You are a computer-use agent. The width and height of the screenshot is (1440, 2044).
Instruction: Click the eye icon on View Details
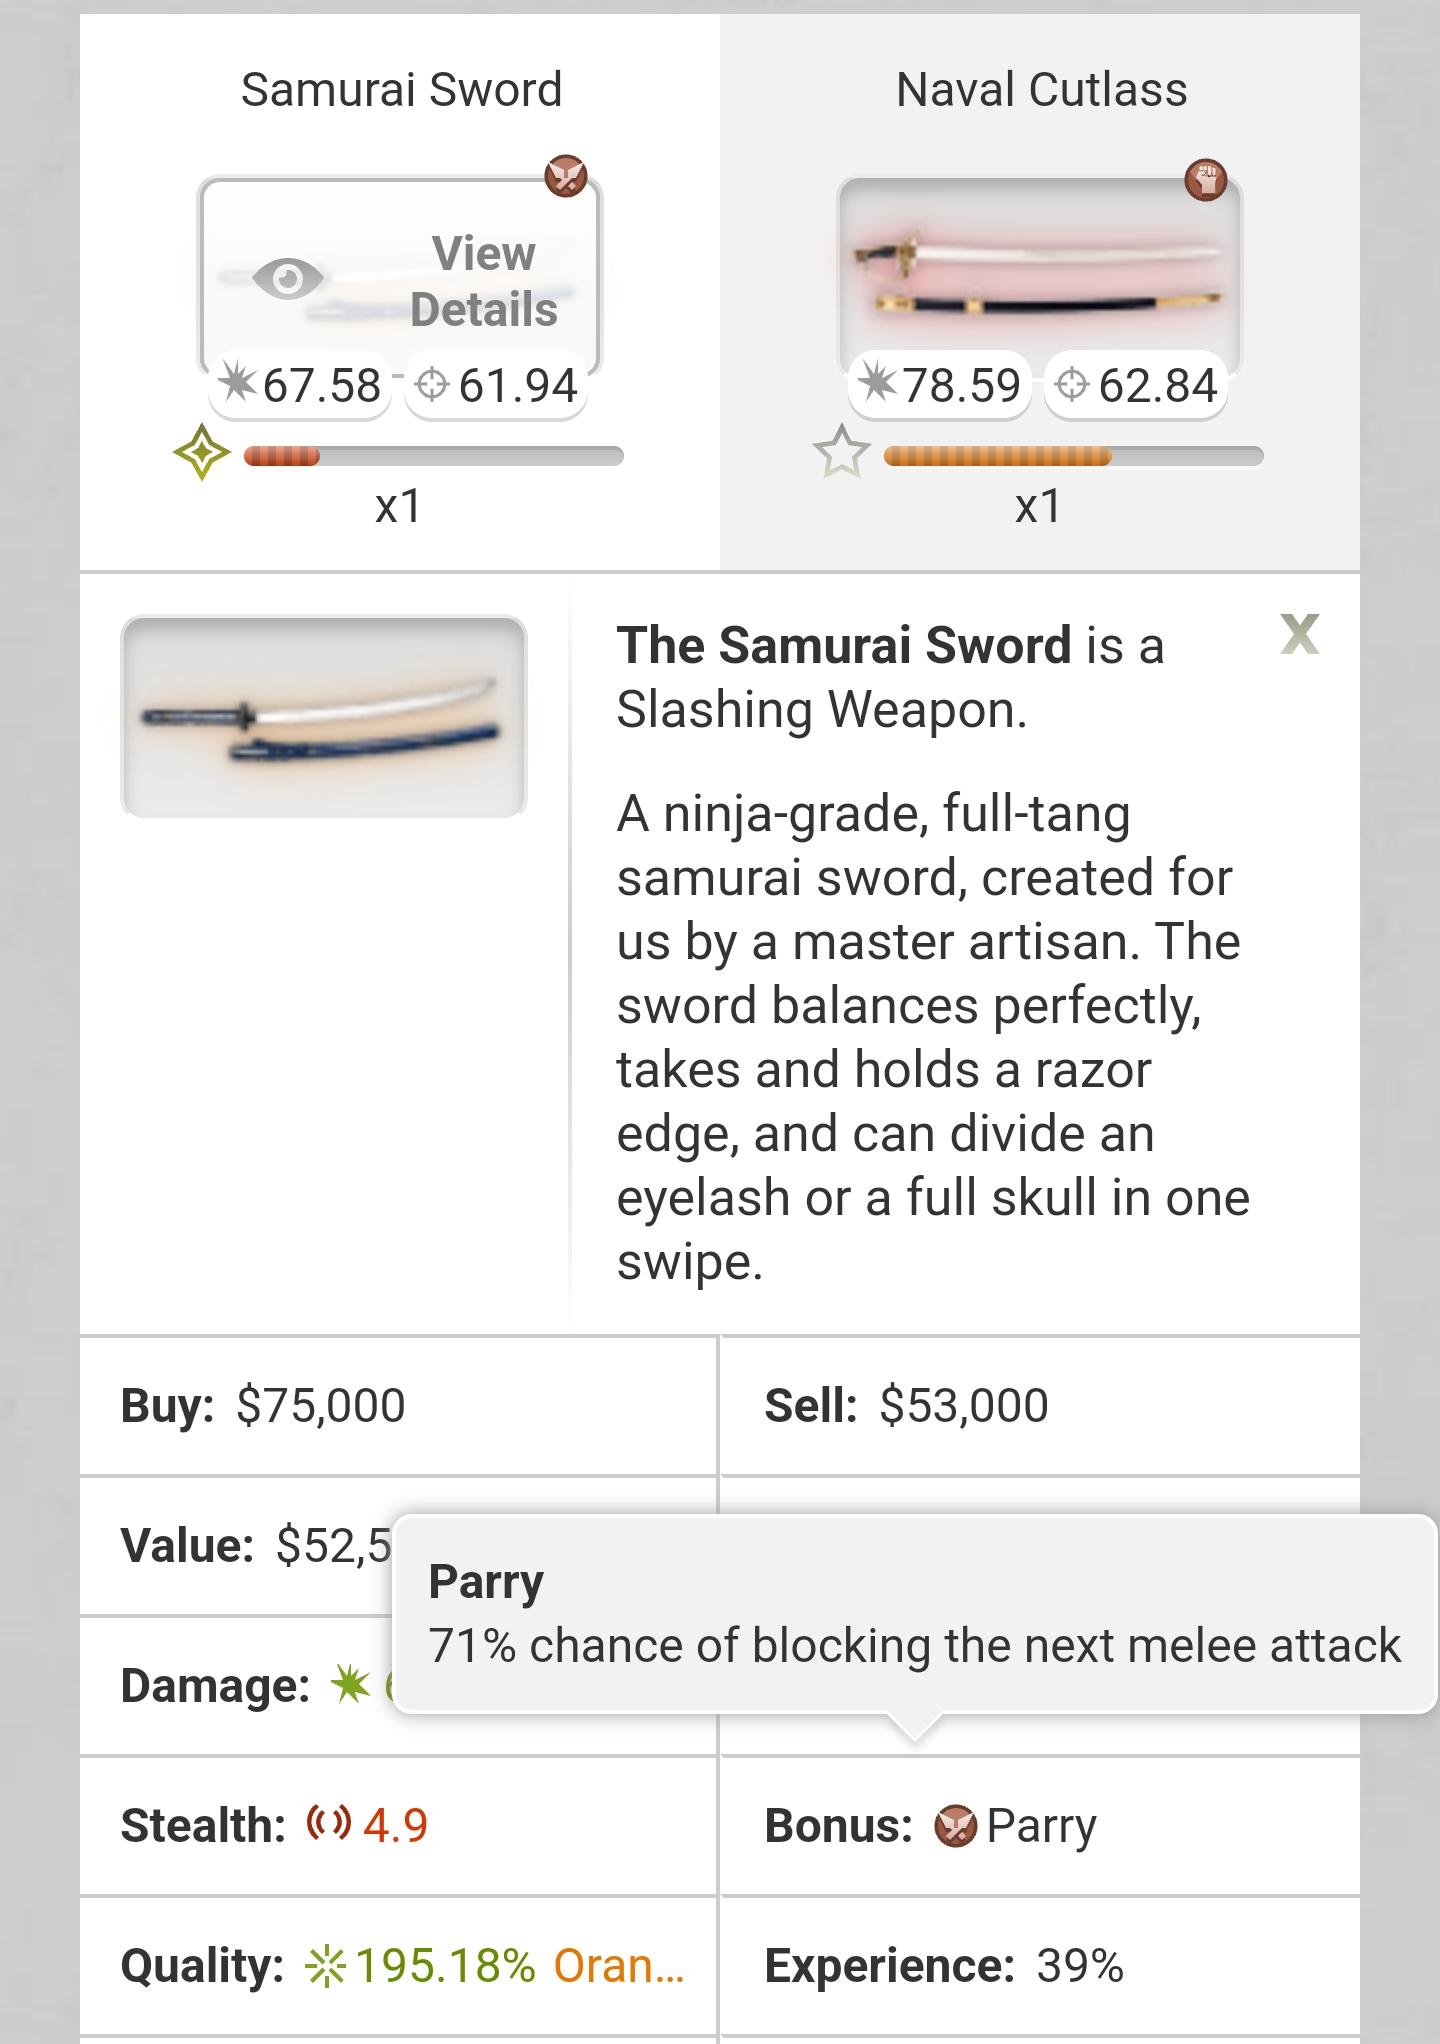[288, 279]
